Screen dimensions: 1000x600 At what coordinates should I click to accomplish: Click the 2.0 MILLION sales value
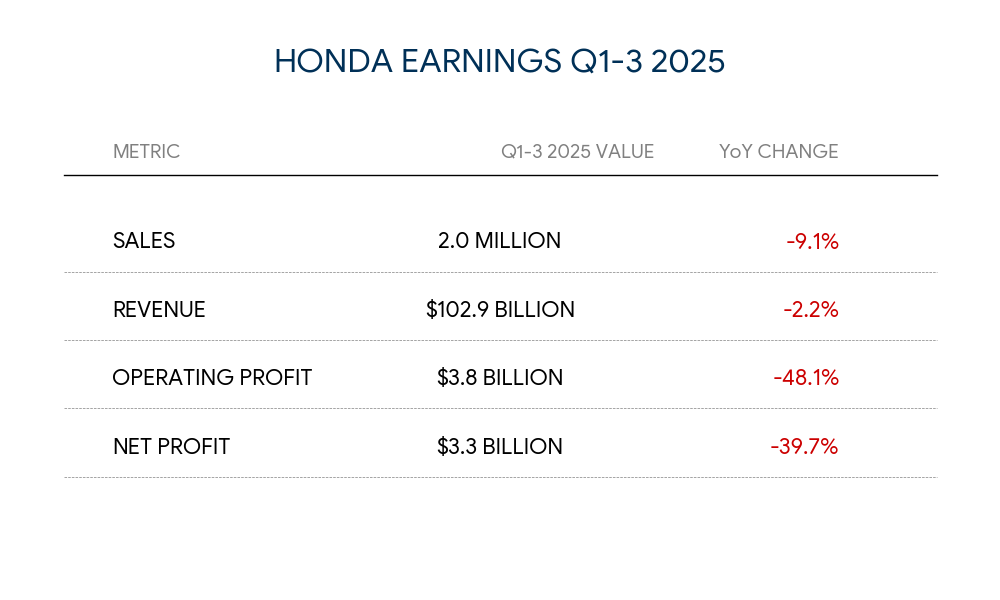tap(499, 241)
